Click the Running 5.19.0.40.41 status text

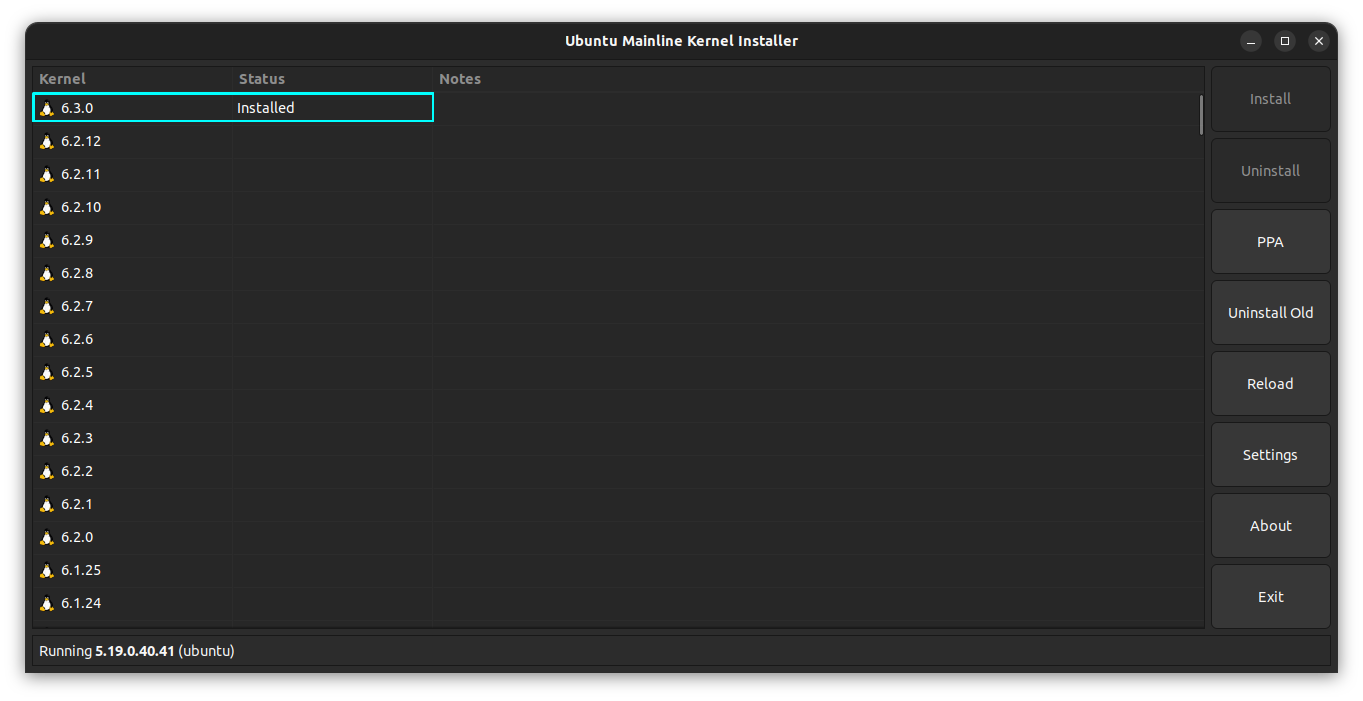click(137, 651)
